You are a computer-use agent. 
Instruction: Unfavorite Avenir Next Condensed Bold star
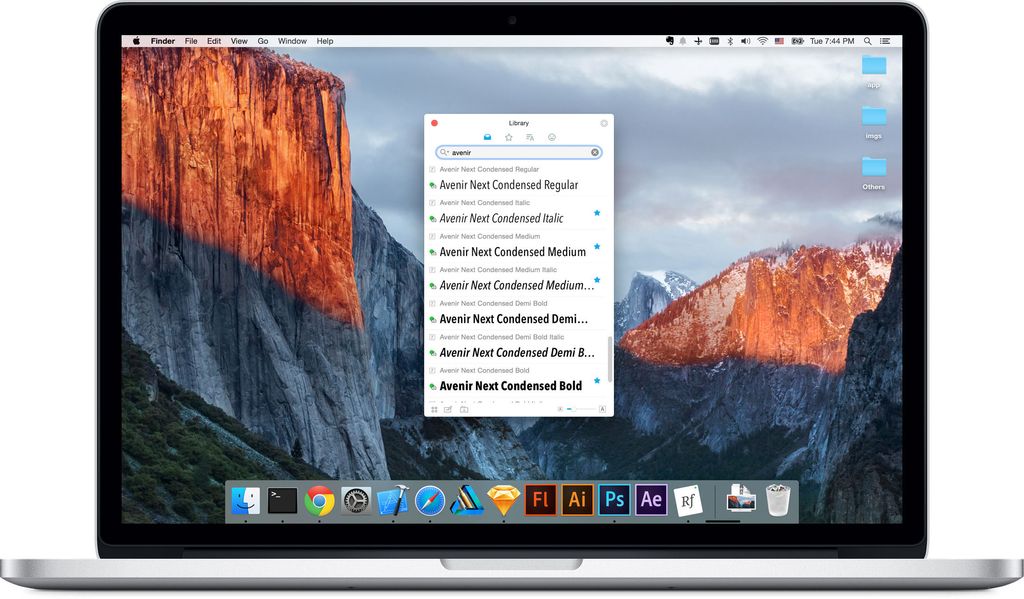597,381
